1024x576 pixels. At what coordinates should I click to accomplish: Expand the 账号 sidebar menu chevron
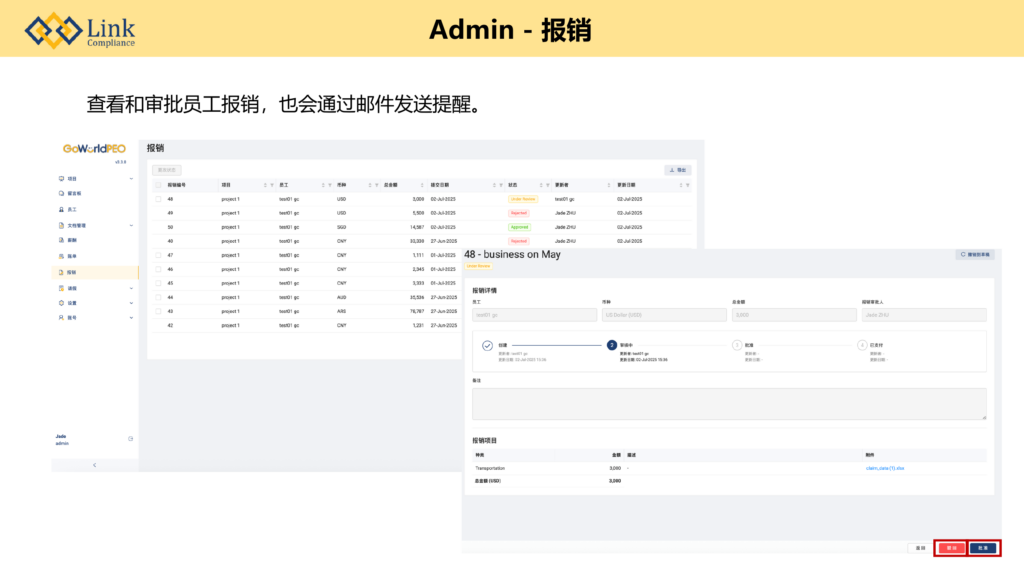pyautogui.click(x=131, y=317)
